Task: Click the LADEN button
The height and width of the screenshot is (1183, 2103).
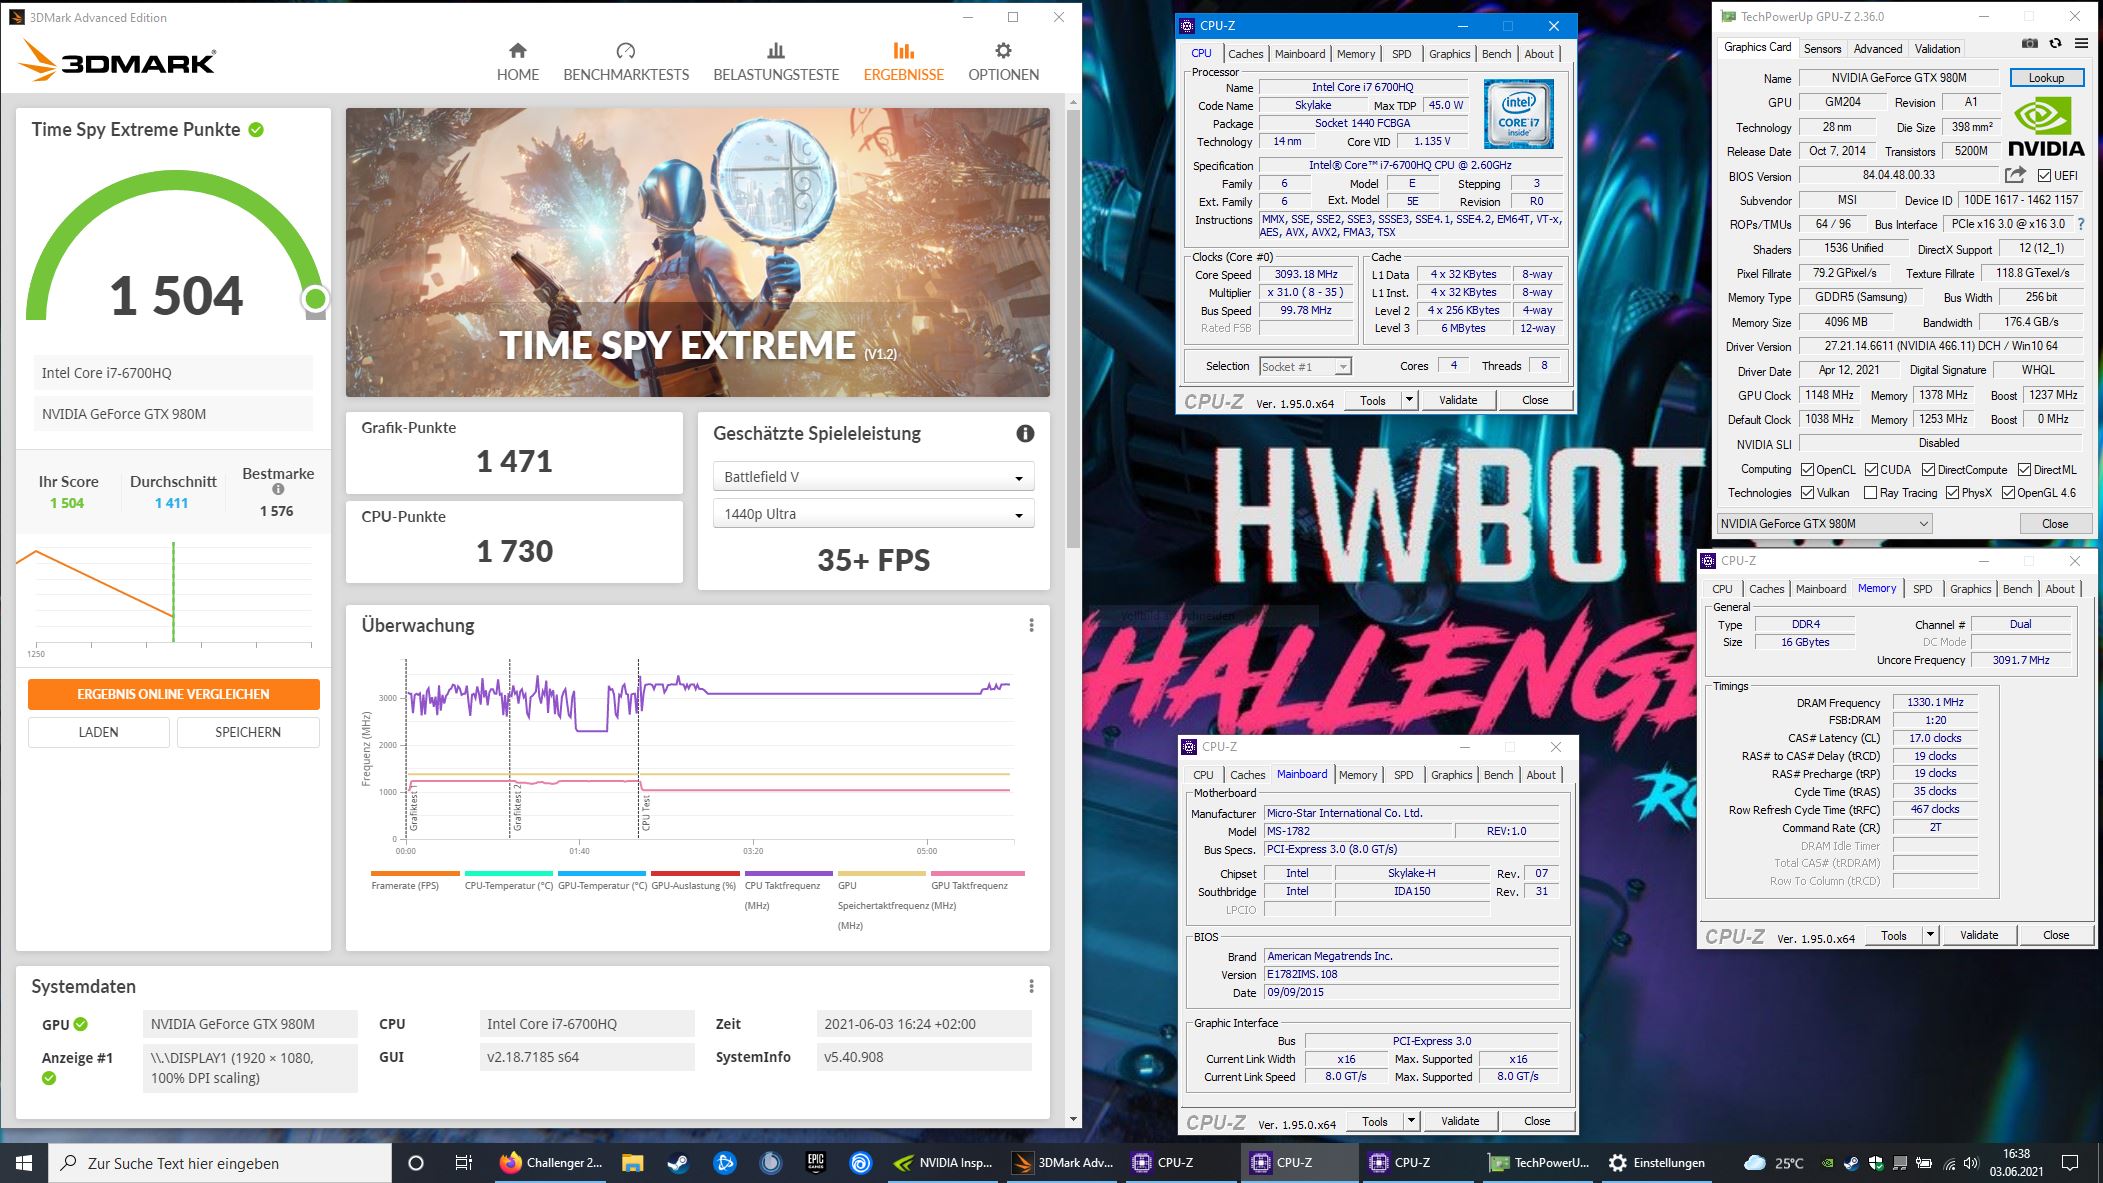Action: [x=98, y=732]
